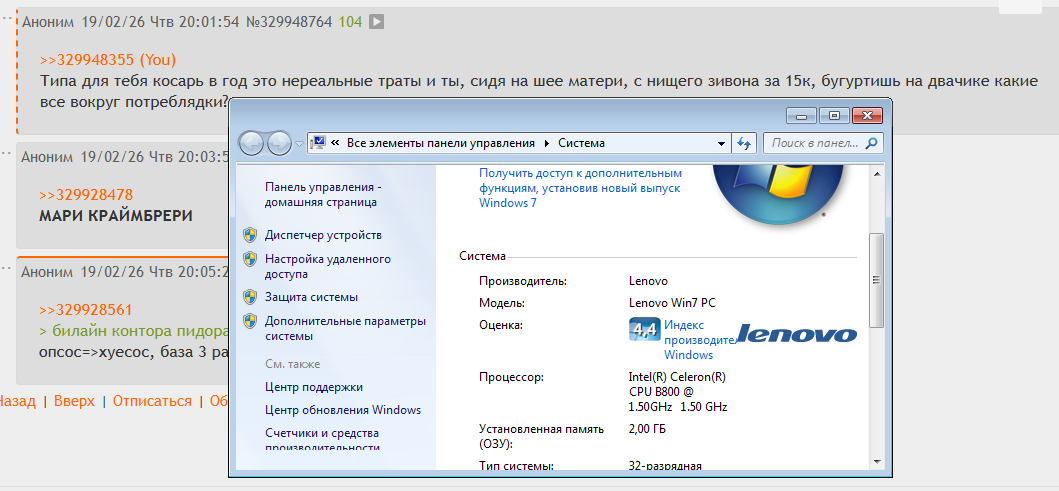Click '2,00 ГБ' installed memory value
This screenshot has height=491, width=1059.
point(647,429)
